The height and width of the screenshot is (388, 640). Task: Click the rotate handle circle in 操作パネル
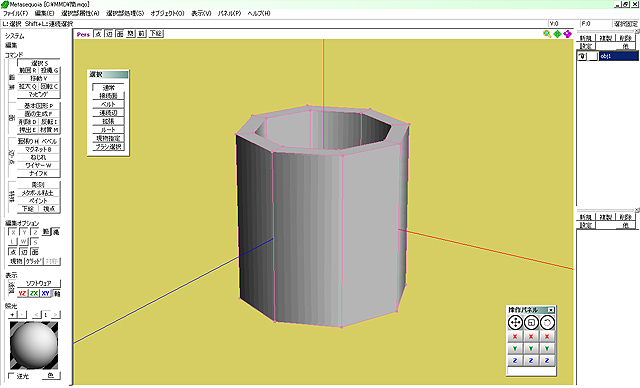click(x=547, y=323)
